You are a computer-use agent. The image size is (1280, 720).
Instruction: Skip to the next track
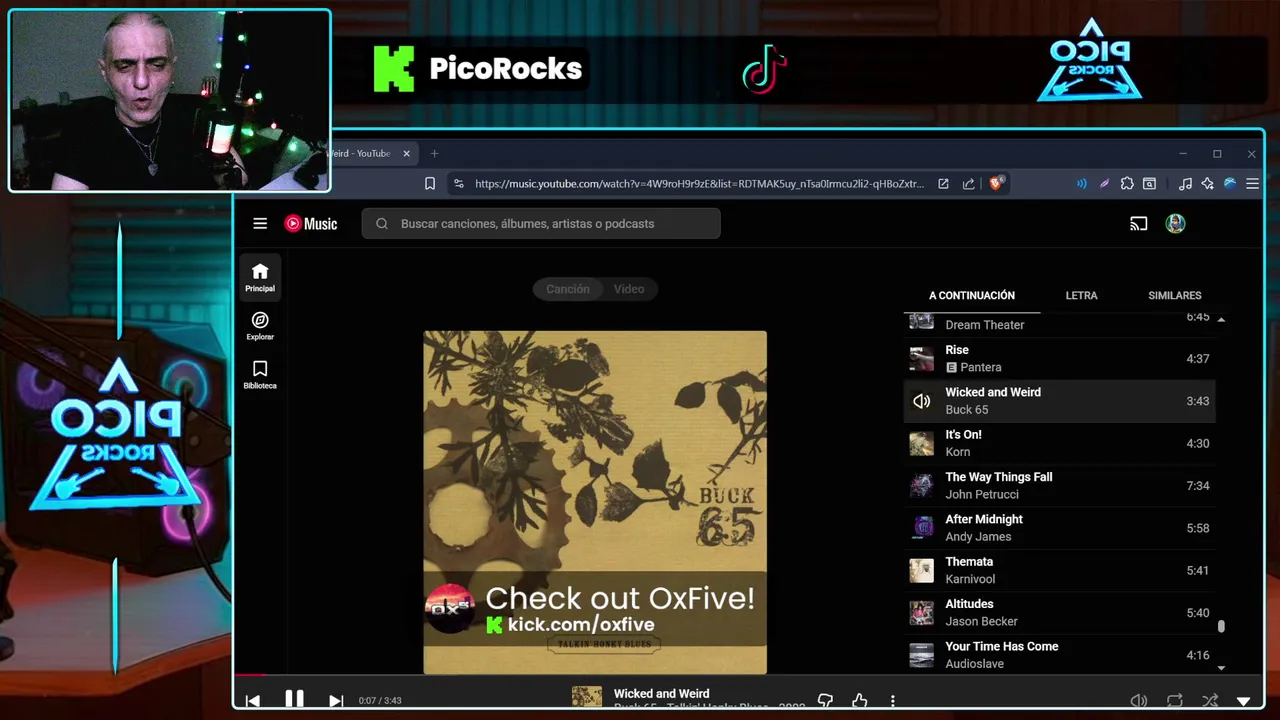pyautogui.click(x=336, y=701)
